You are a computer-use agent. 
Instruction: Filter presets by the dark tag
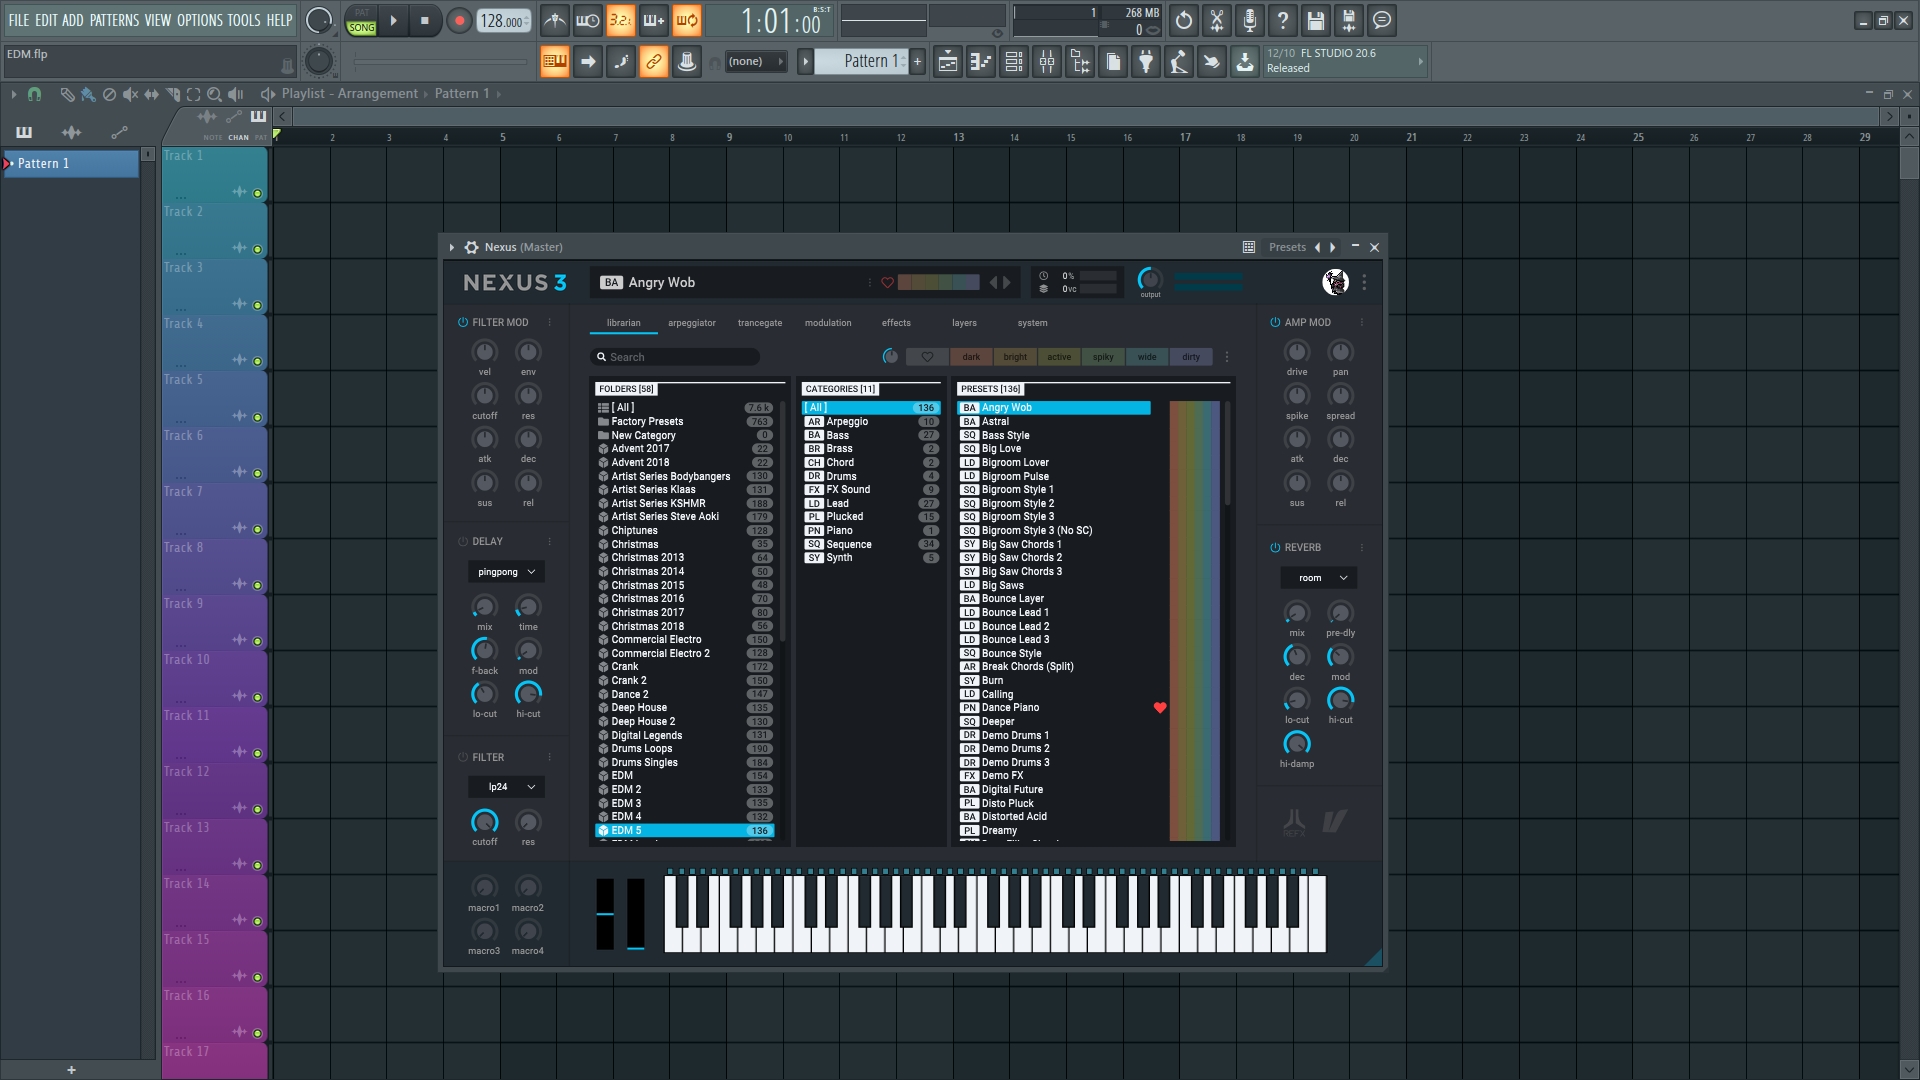[x=971, y=357]
